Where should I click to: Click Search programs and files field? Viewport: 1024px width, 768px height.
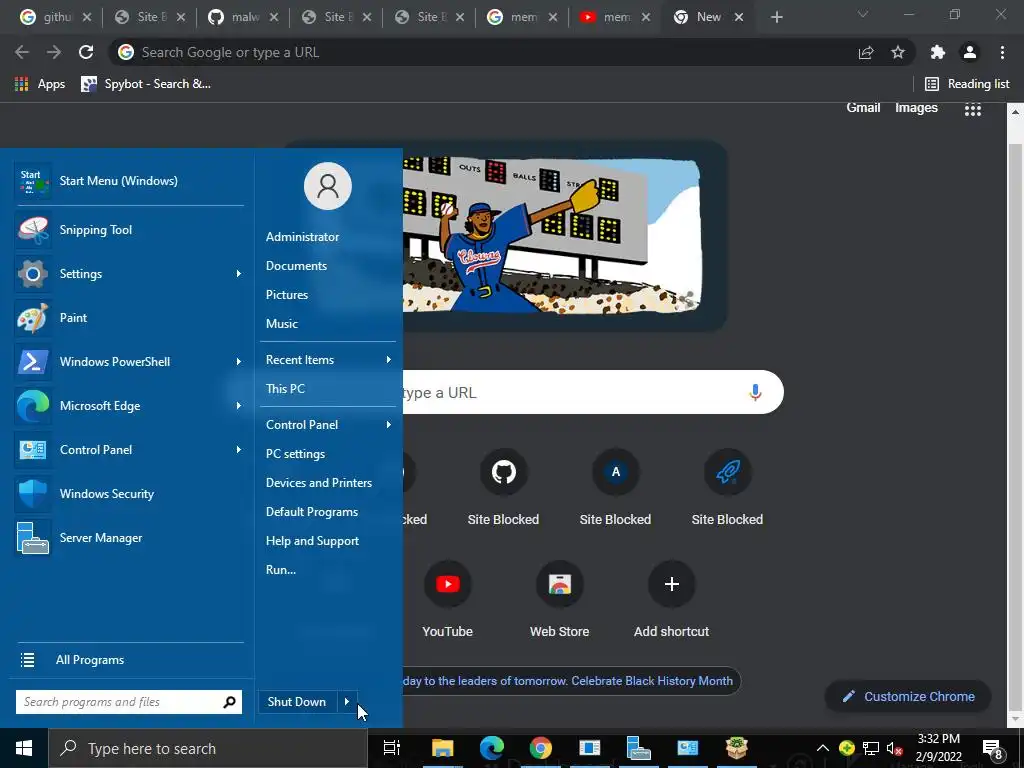[129, 702]
